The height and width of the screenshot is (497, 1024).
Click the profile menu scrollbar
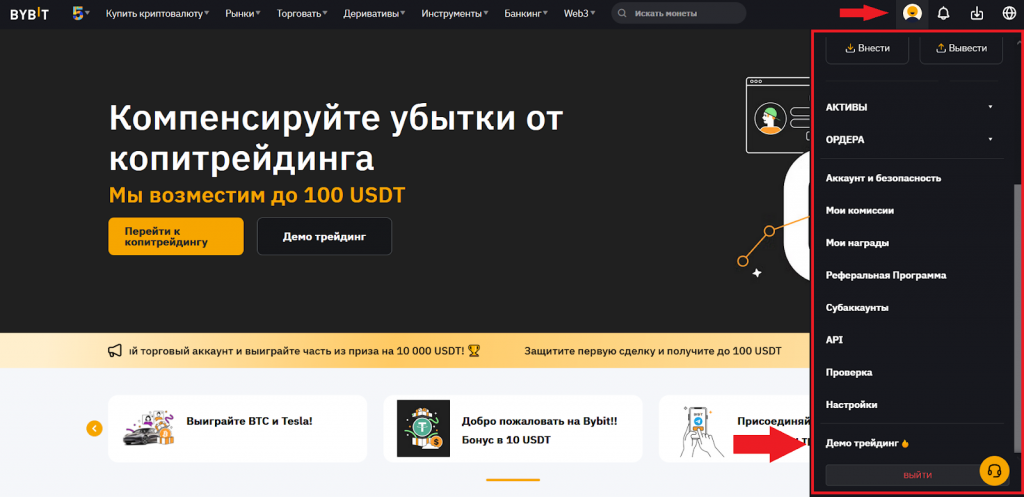click(x=1018, y=317)
